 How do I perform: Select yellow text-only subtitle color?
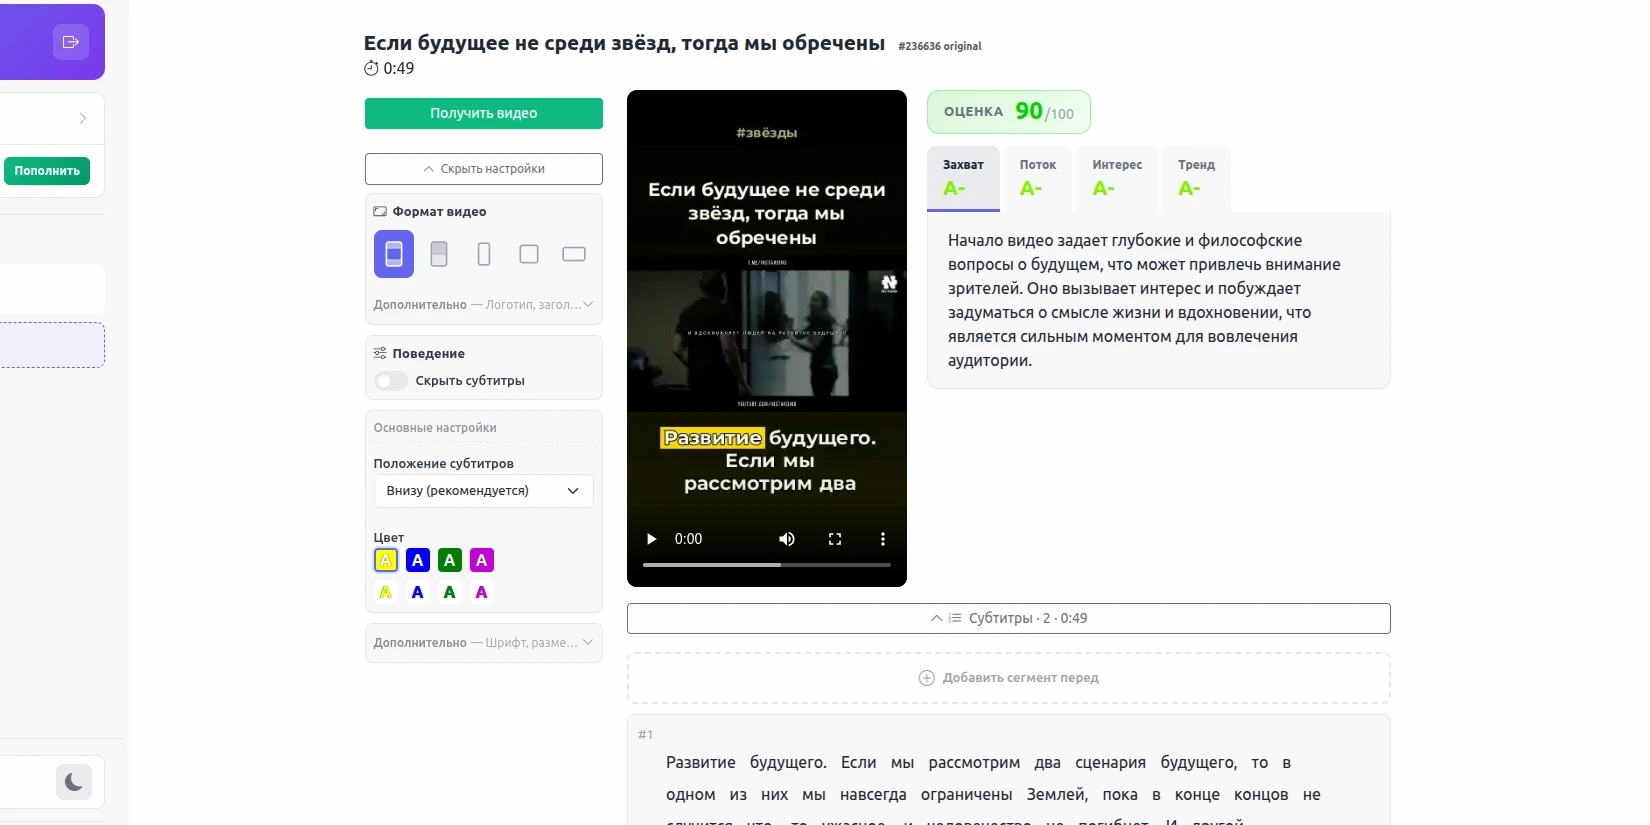click(x=386, y=592)
